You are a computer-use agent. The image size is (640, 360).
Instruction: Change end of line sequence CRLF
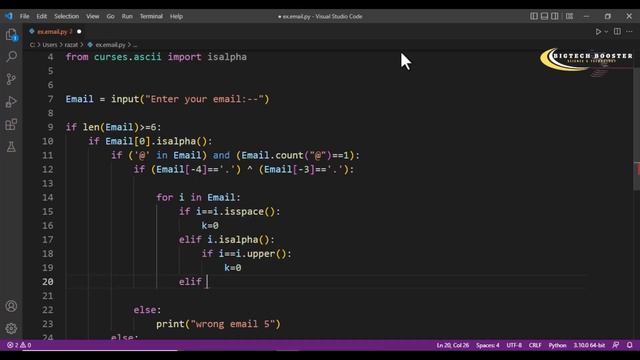click(x=535, y=345)
